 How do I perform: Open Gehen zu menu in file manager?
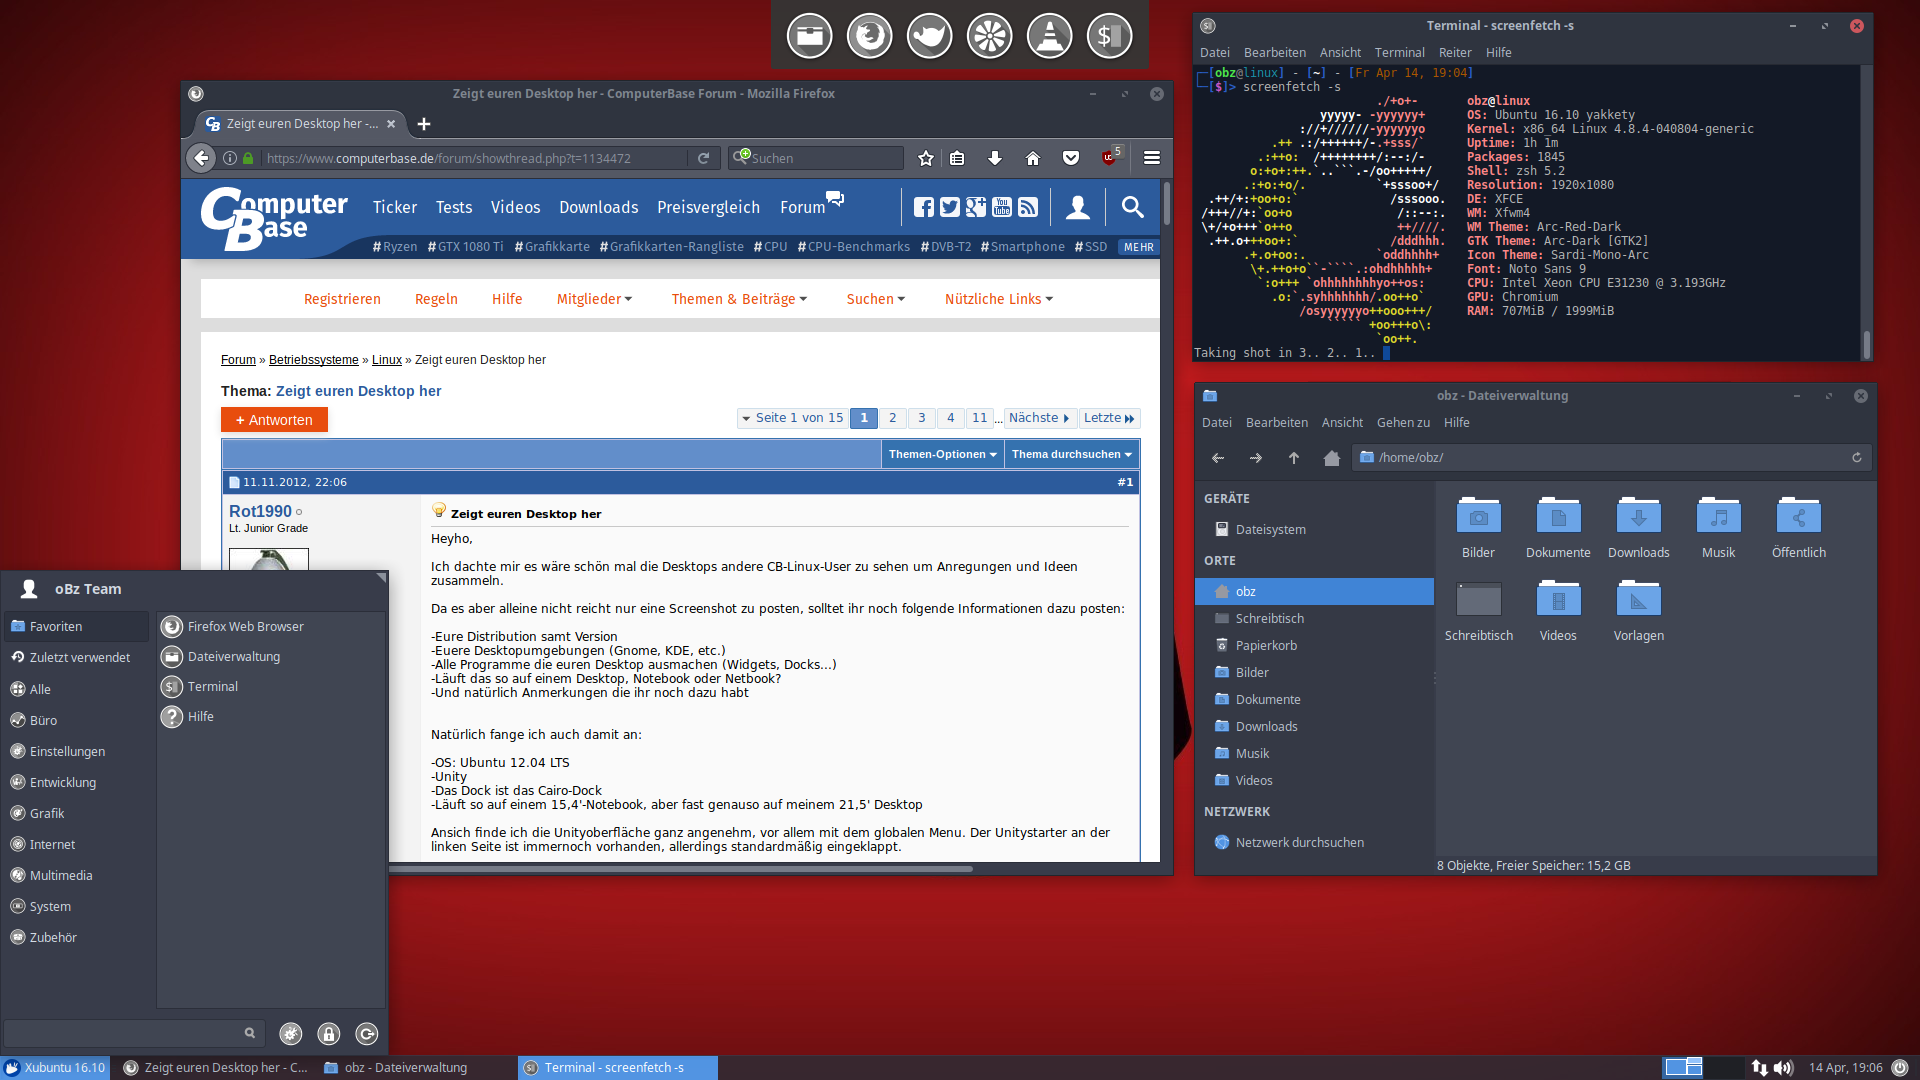click(x=1402, y=423)
